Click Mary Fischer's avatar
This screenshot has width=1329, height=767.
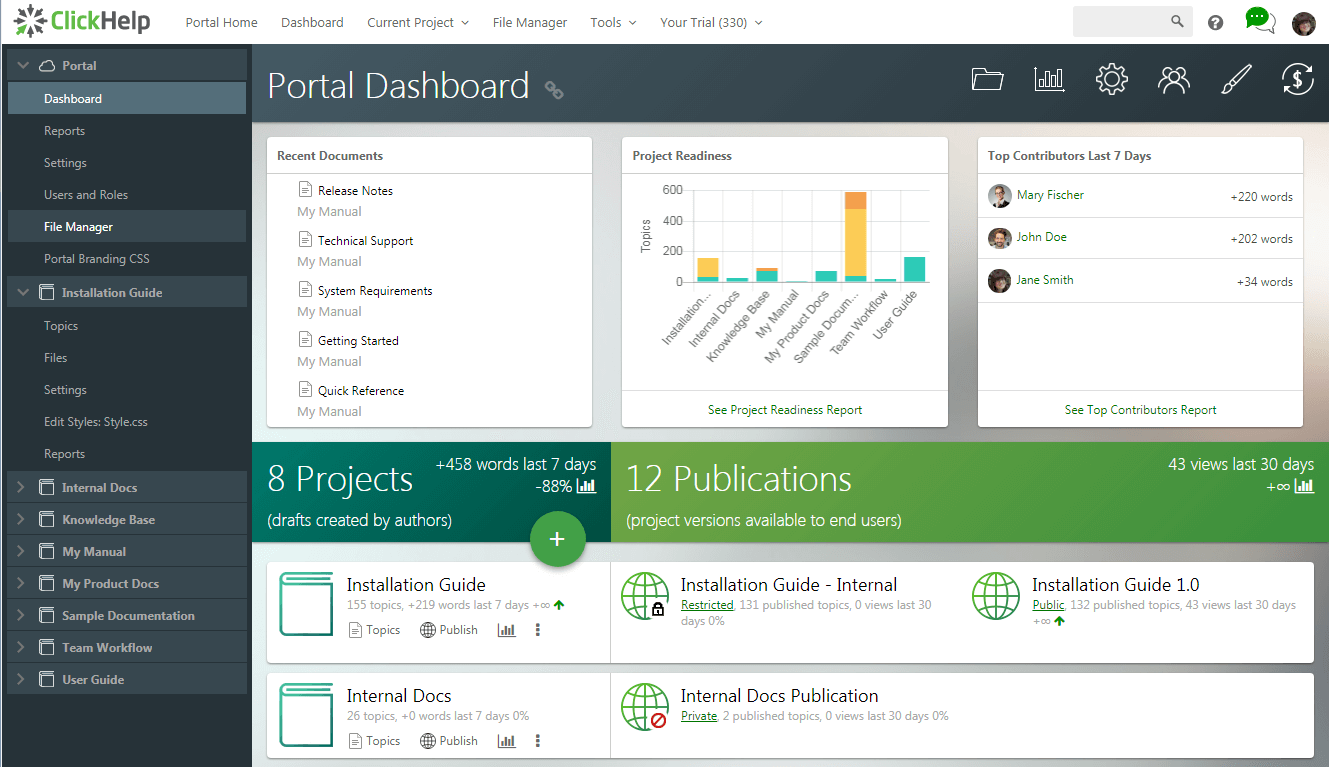1000,196
